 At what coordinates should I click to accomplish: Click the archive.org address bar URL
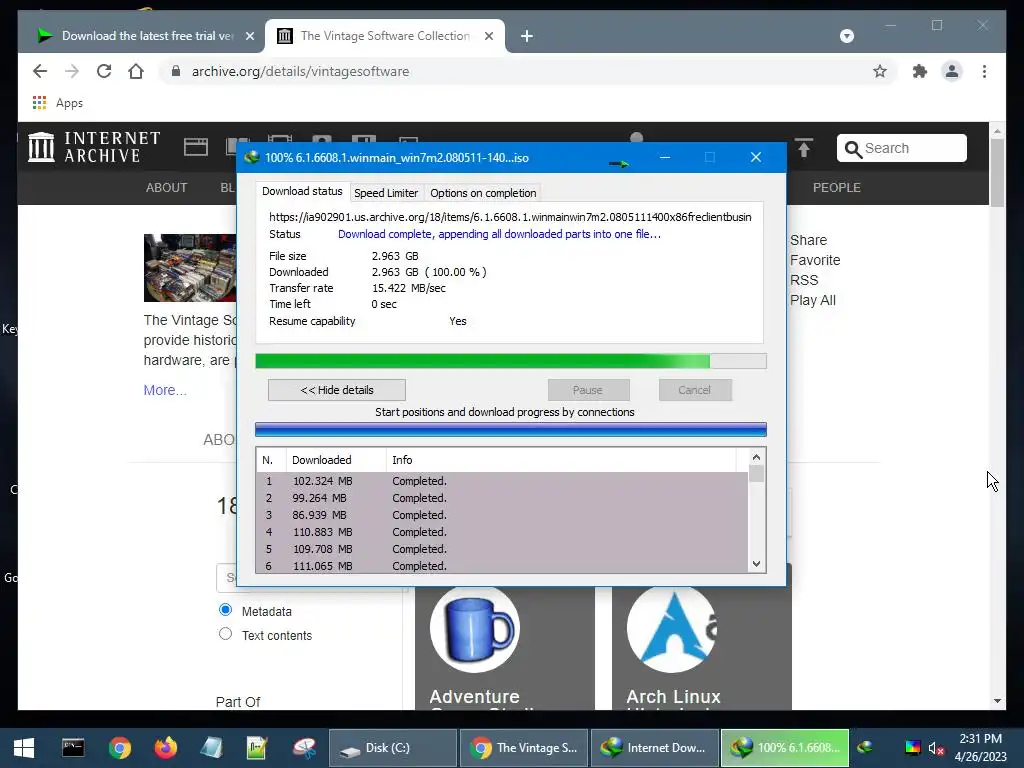[300, 71]
